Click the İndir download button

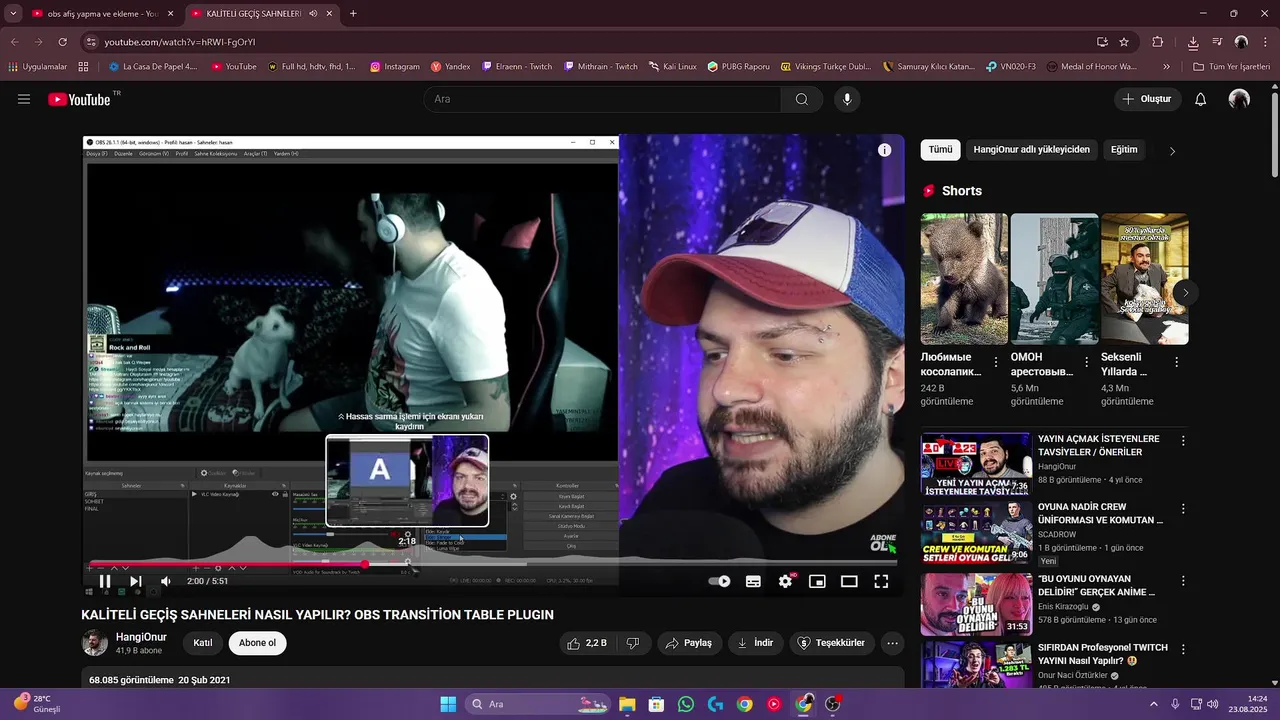click(755, 643)
